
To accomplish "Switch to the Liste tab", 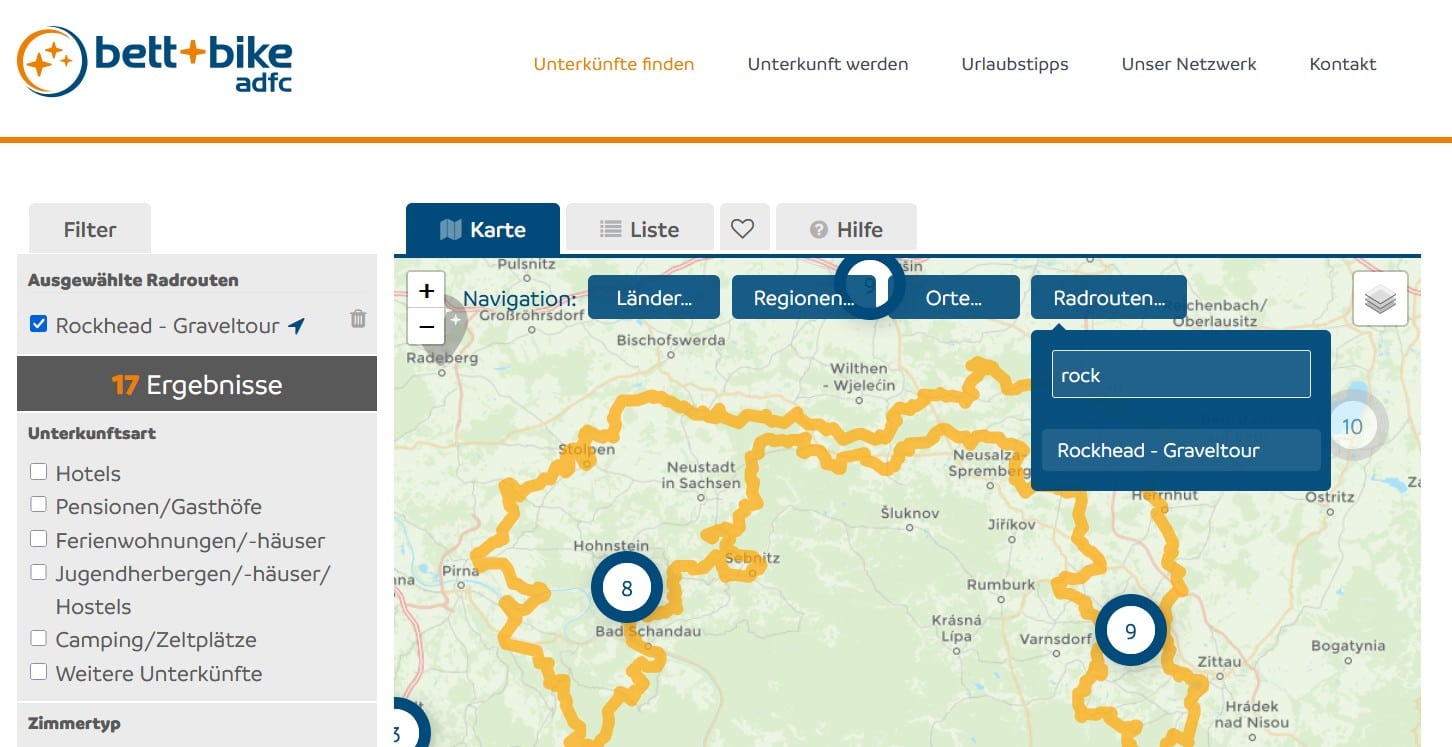I will point(640,229).
